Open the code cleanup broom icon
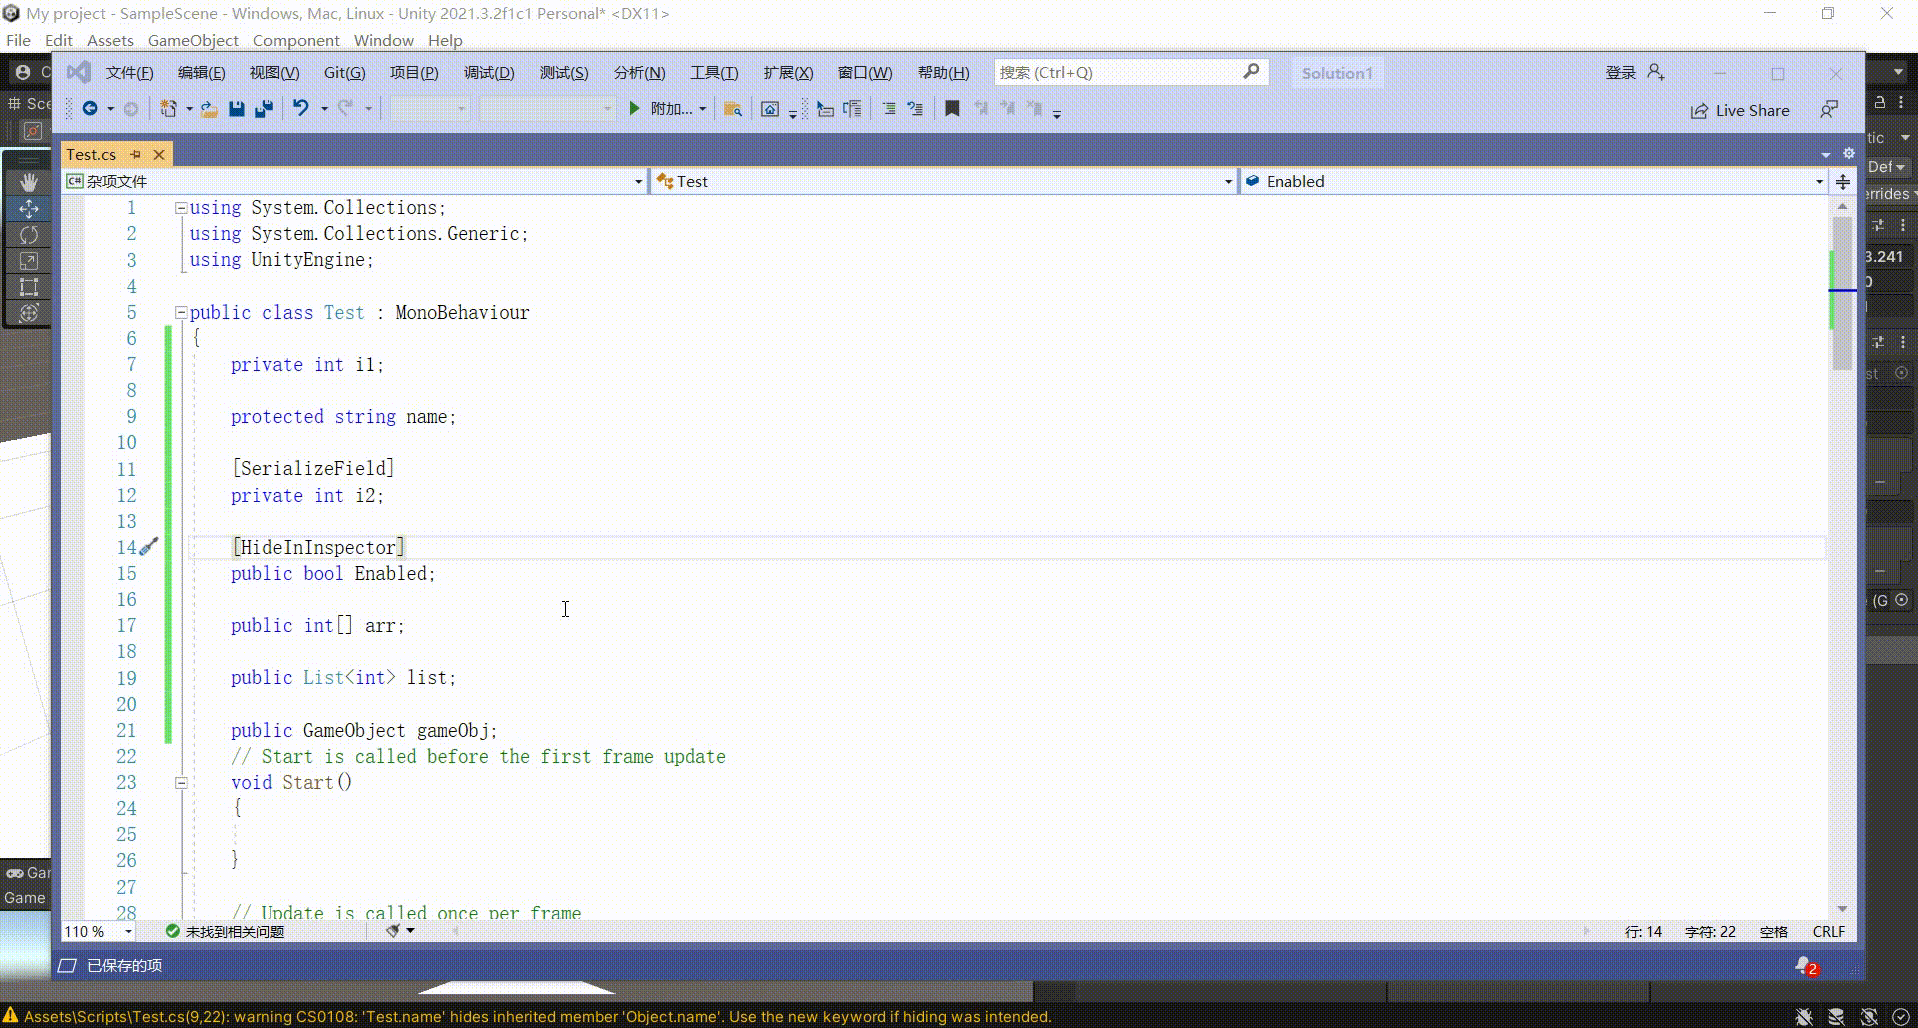The height and width of the screenshot is (1028, 1918). (394, 930)
